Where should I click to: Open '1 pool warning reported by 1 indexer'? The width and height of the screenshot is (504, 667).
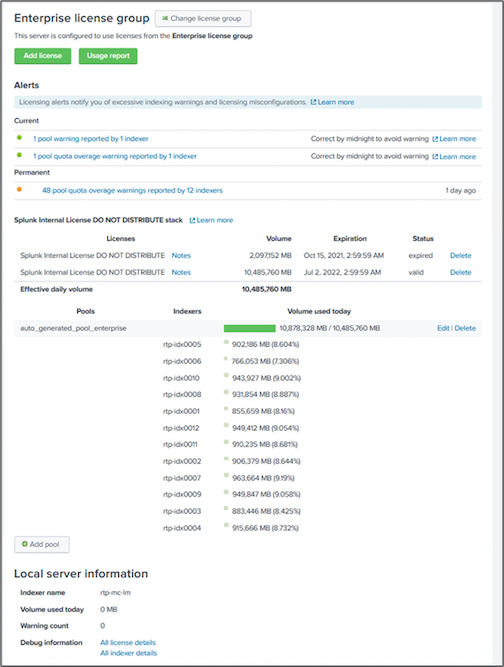[91, 139]
